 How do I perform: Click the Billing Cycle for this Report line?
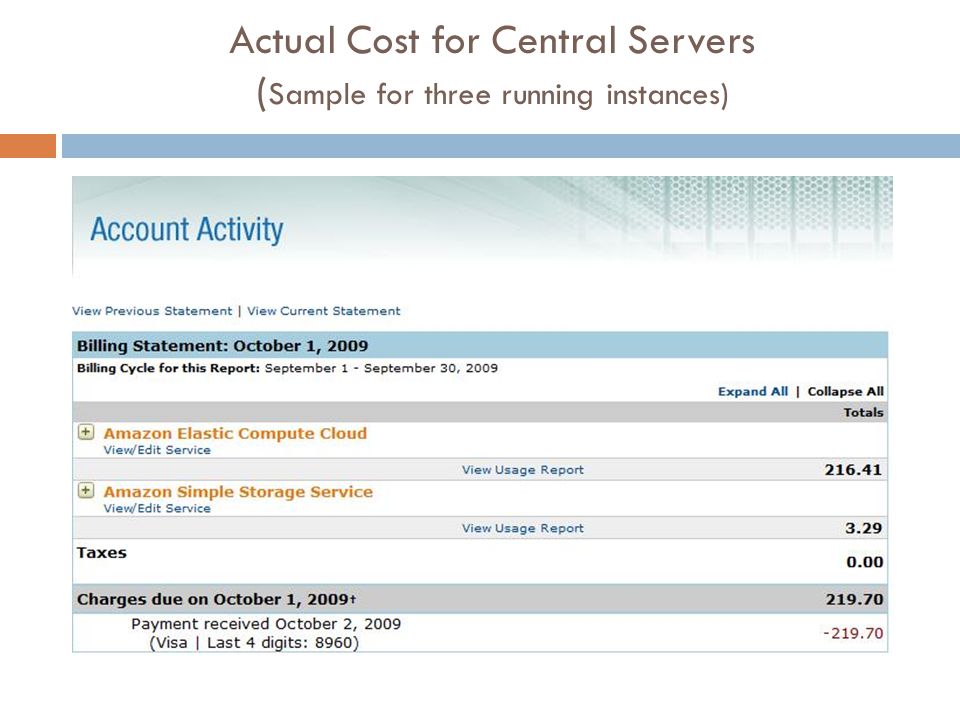(x=287, y=368)
